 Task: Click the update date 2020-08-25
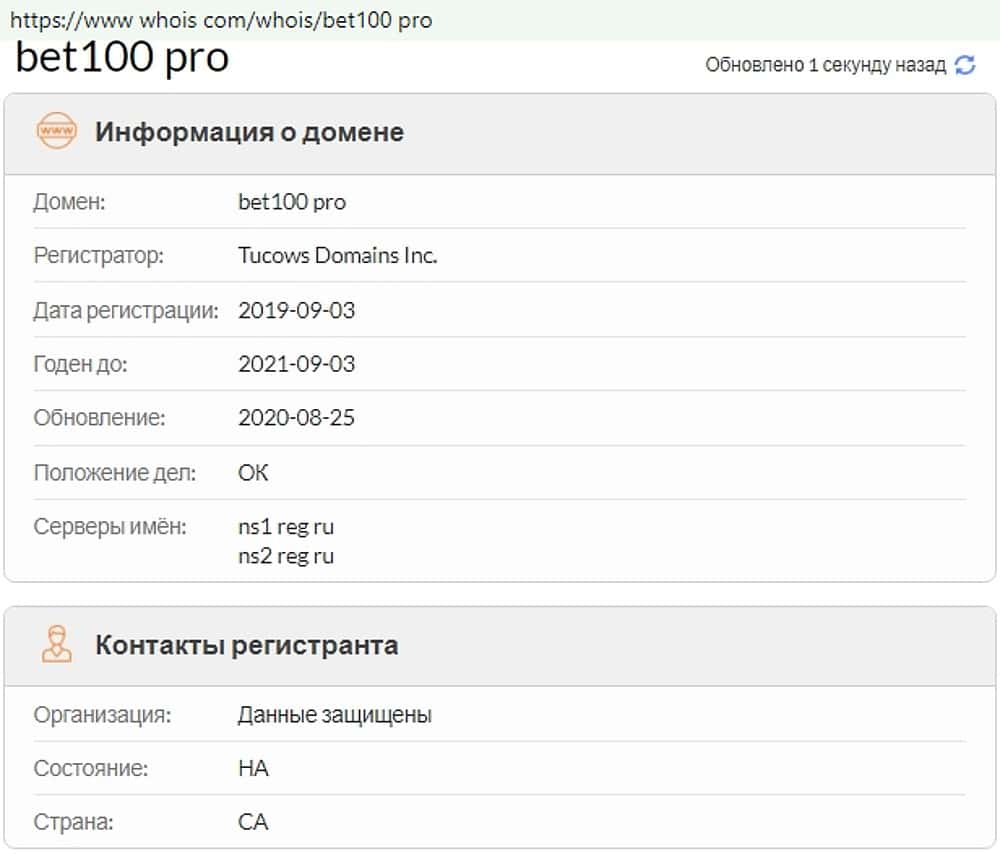pyautogui.click(x=296, y=418)
